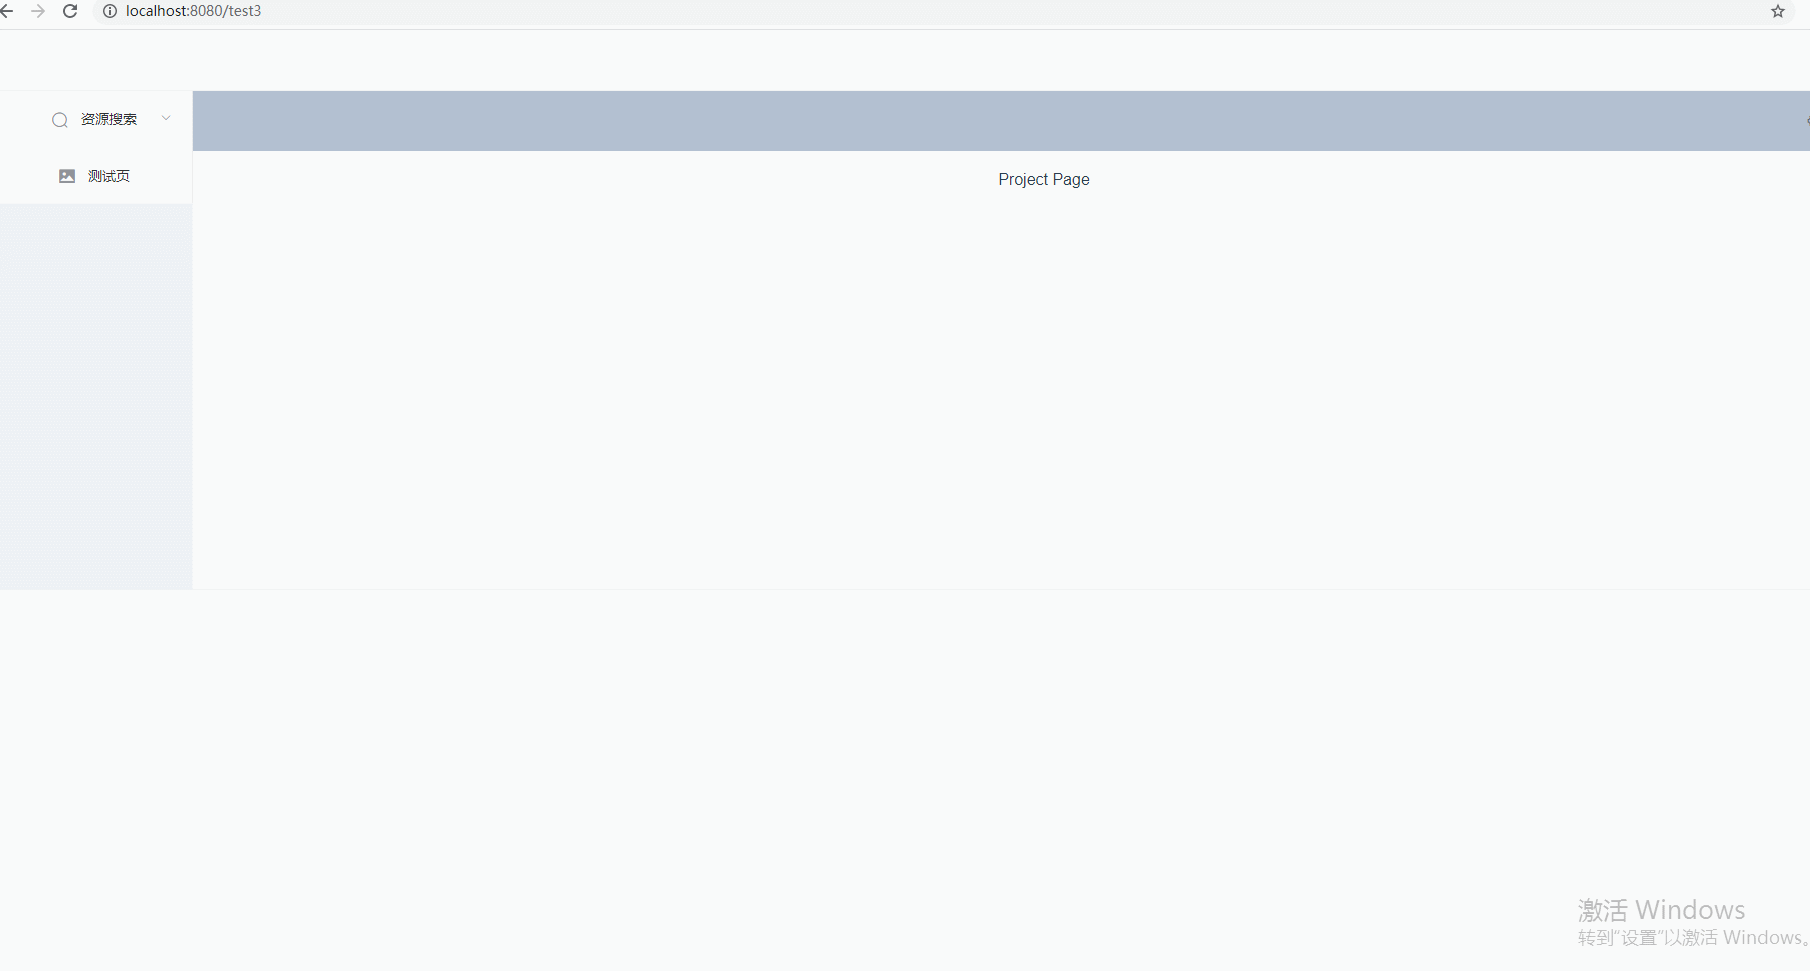Click the magnifier icon beside 资源搜索
The width and height of the screenshot is (1810, 971).
pyautogui.click(x=59, y=120)
